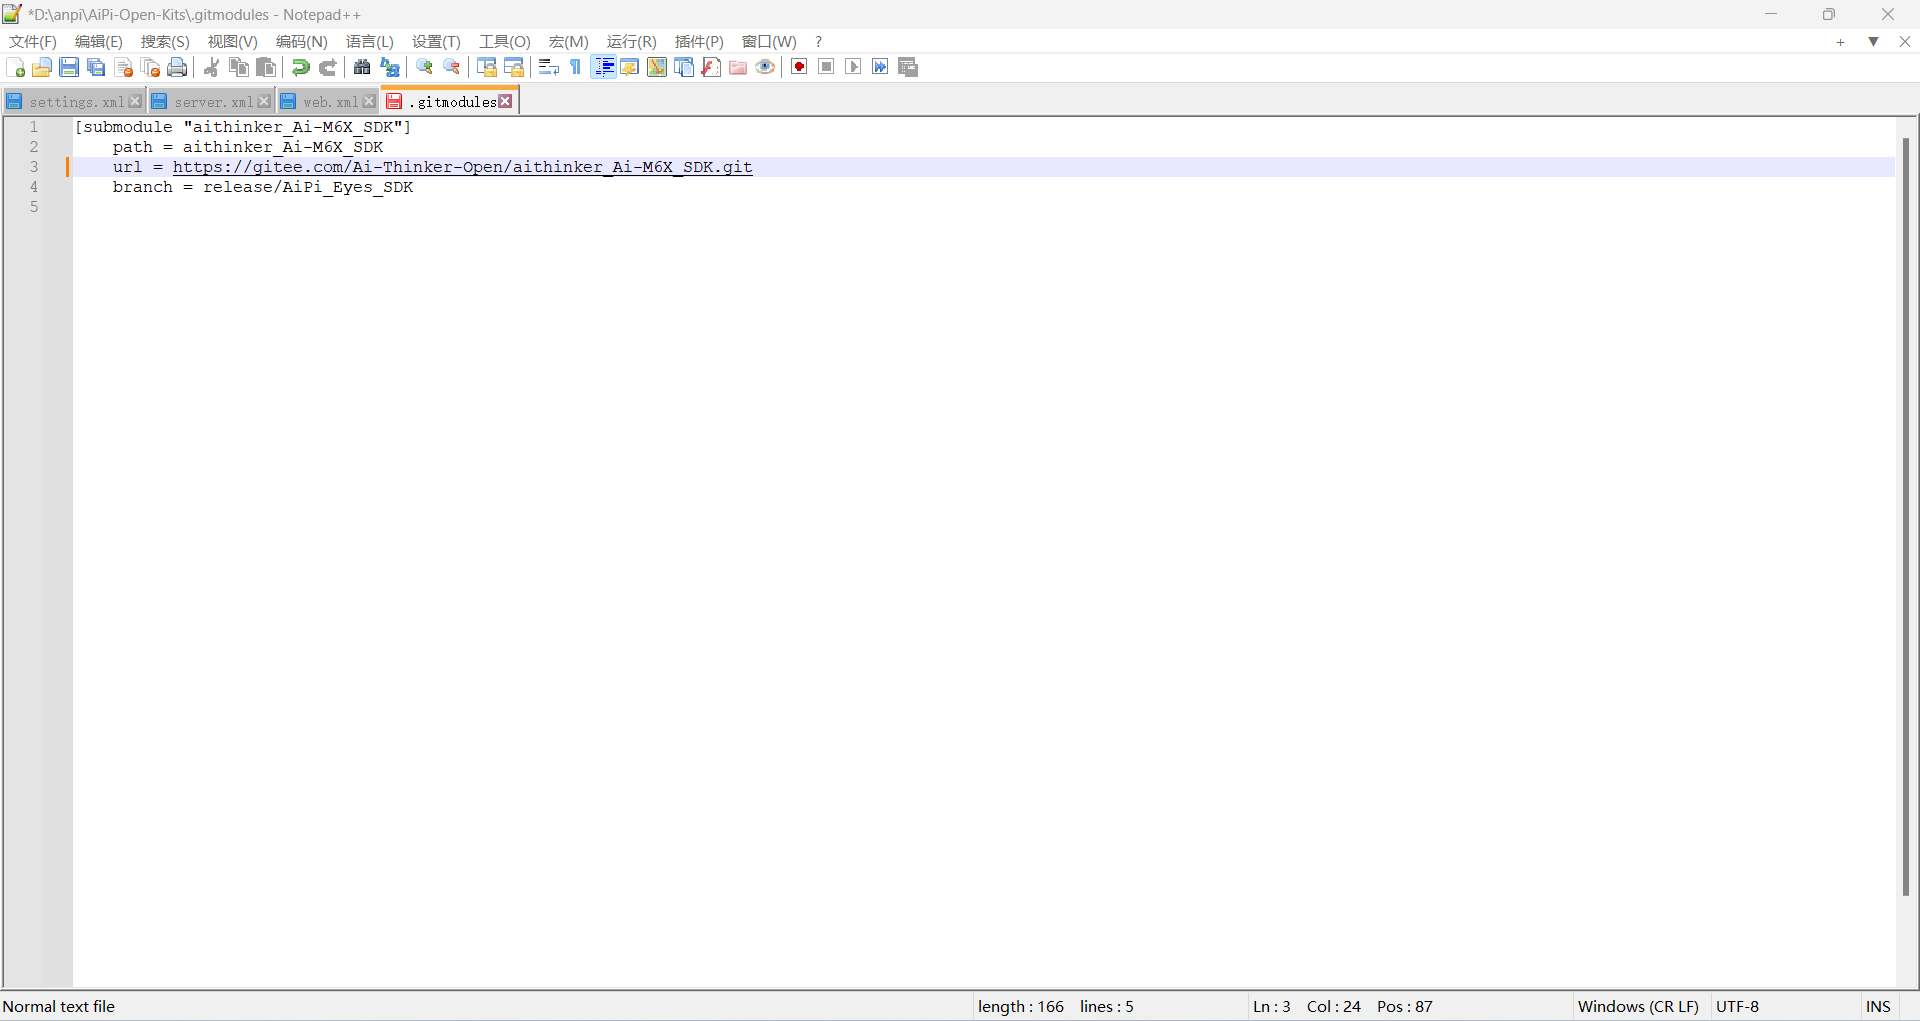The image size is (1920, 1021).
Task: Open the 文件(F) menu
Action: pyautogui.click(x=33, y=41)
